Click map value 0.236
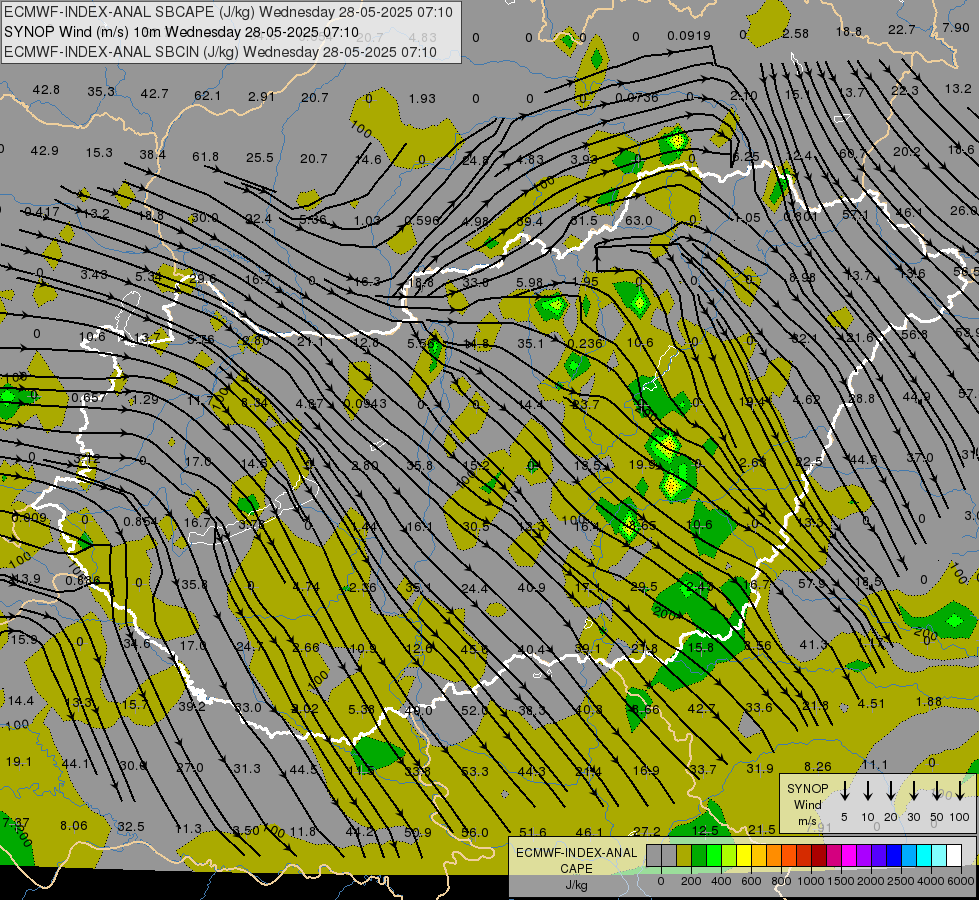 click(x=585, y=344)
